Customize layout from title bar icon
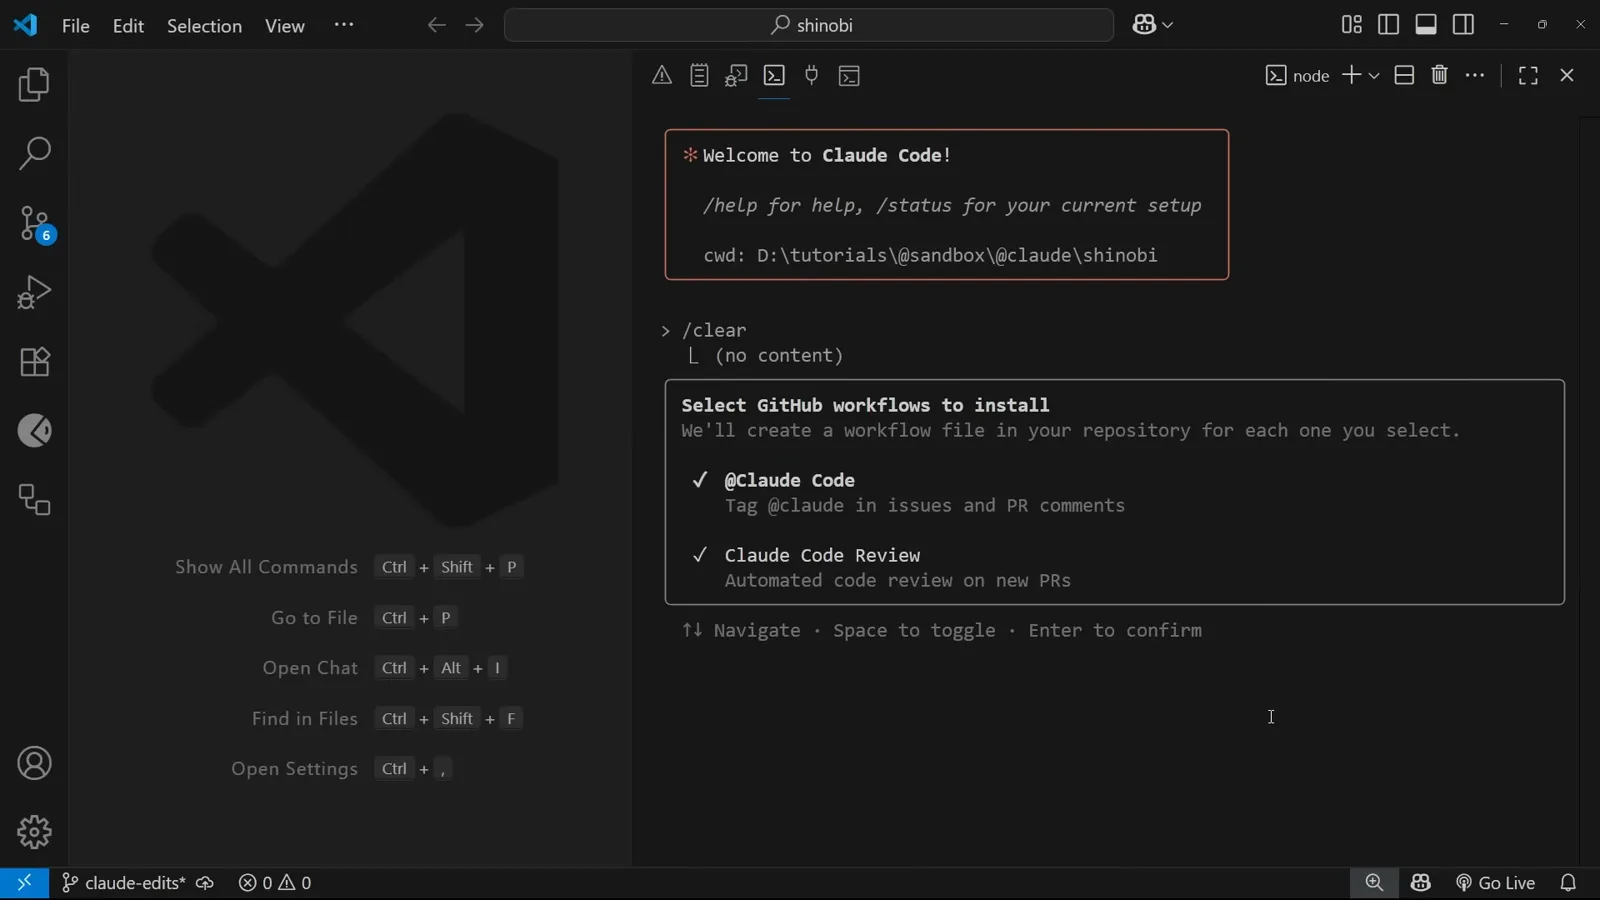 pyautogui.click(x=1352, y=25)
